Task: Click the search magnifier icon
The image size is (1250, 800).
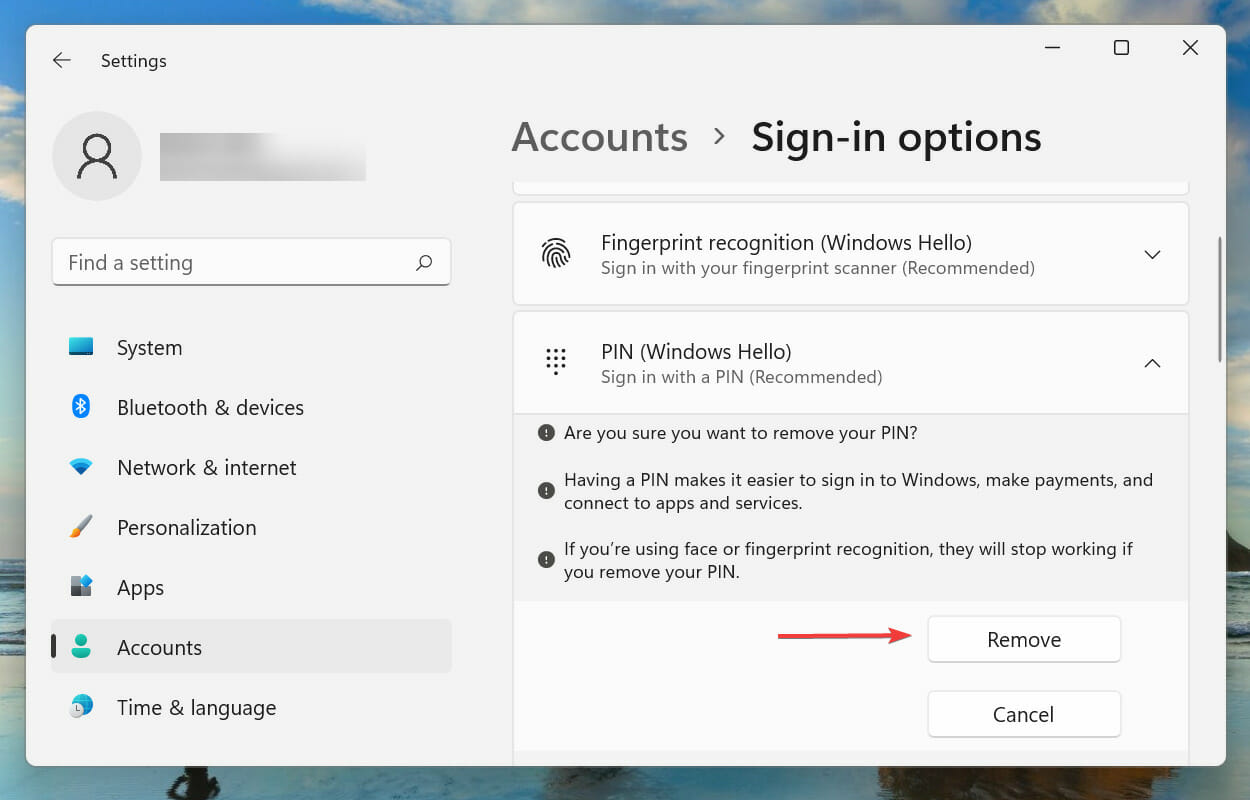Action: (x=424, y=263)
